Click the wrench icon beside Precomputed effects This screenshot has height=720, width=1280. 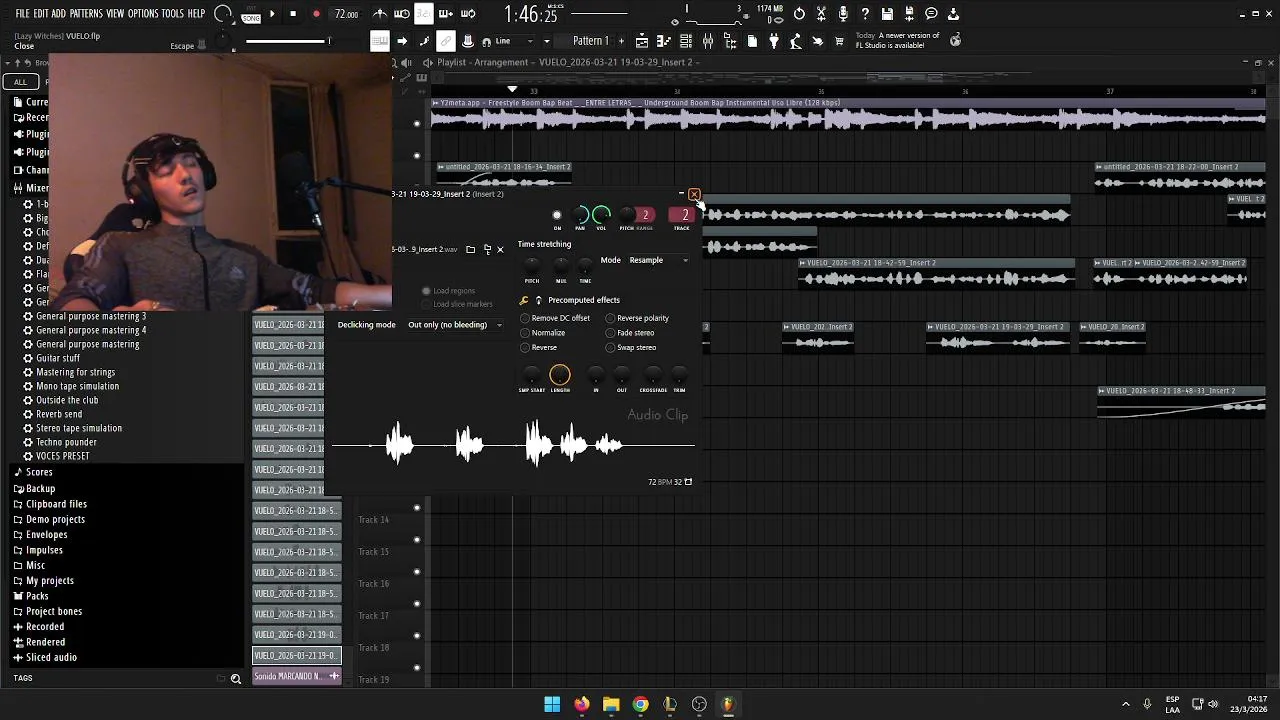pyautogui.click(x=524, y=300)
